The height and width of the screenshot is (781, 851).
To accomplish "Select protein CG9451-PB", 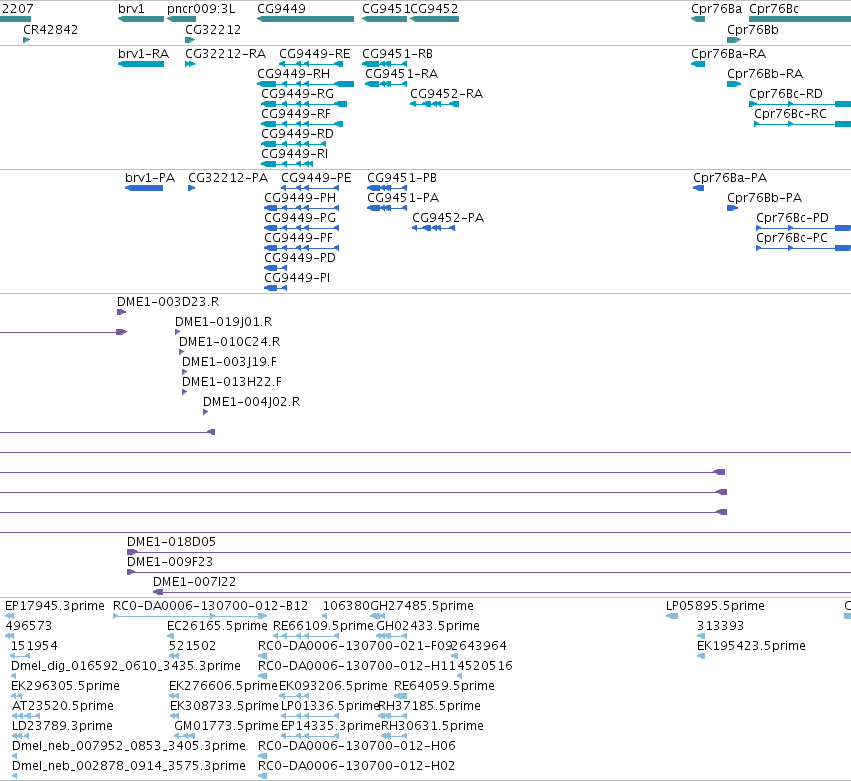I will pyautogui.click(x=402, y=178).
